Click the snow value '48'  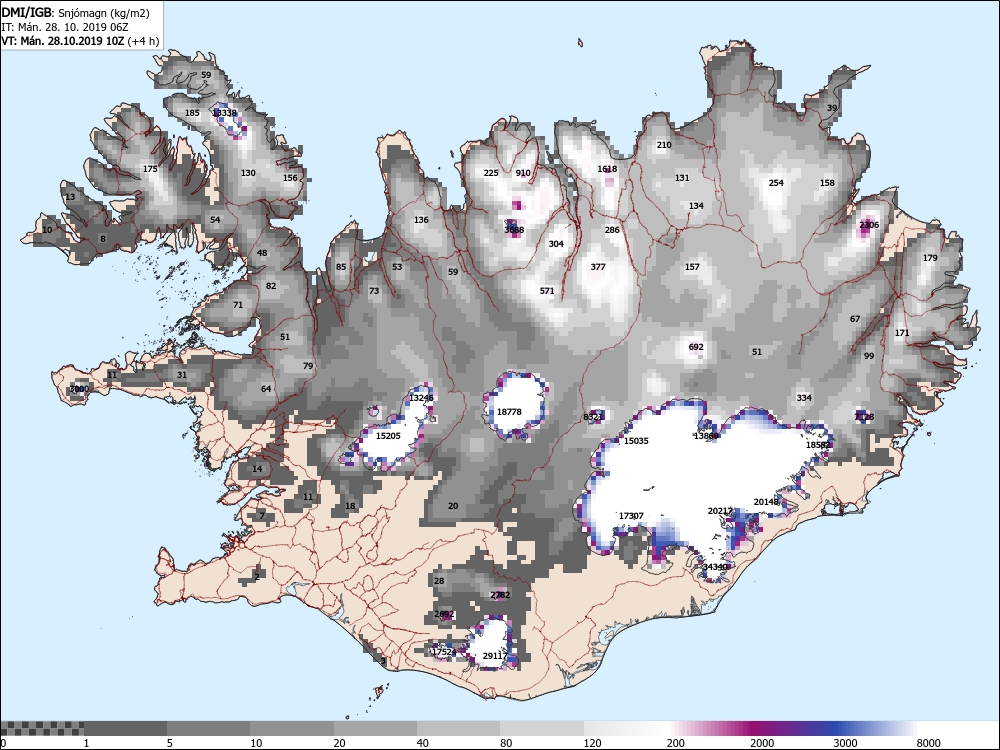262,253
